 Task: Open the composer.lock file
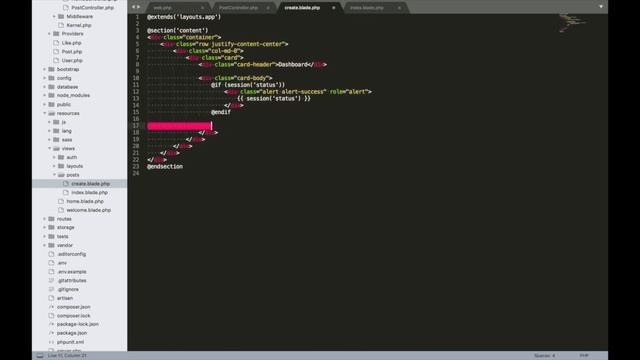[73, 316]
